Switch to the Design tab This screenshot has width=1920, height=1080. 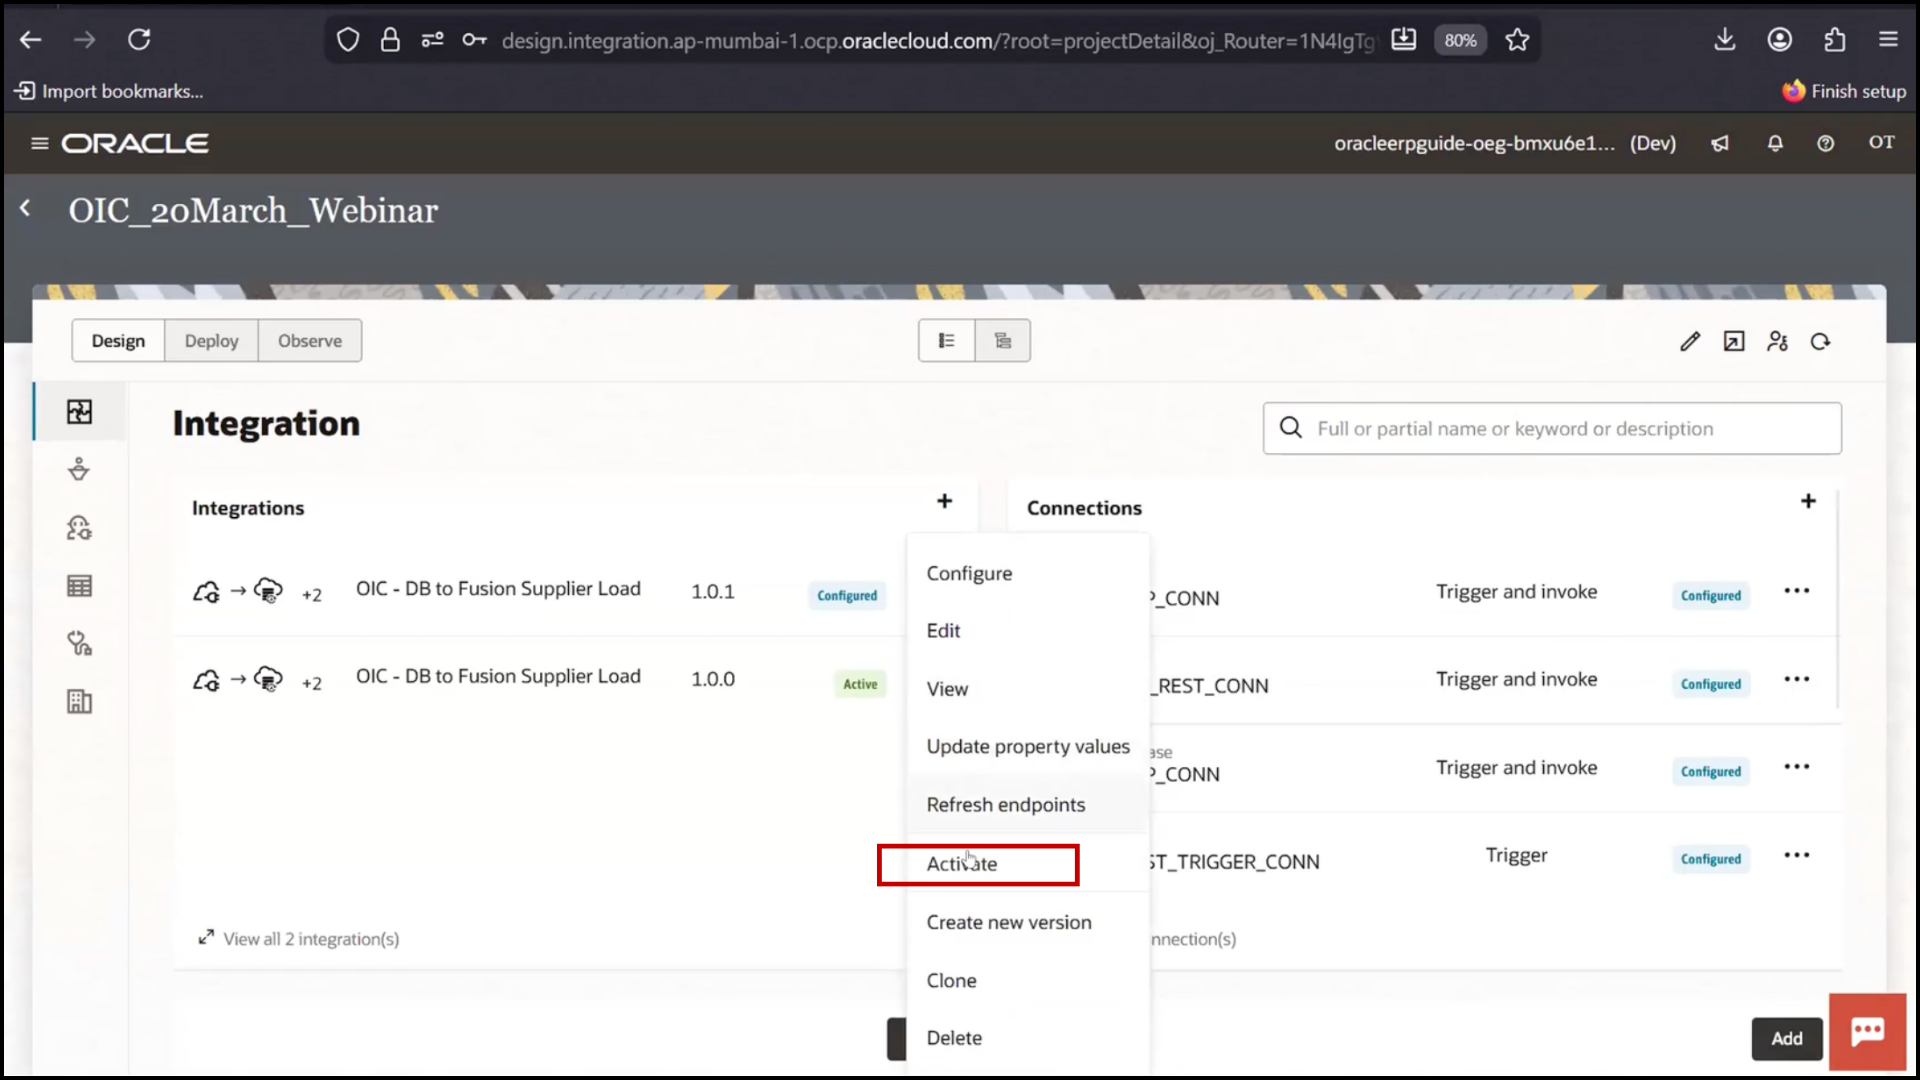coord(118,341)
